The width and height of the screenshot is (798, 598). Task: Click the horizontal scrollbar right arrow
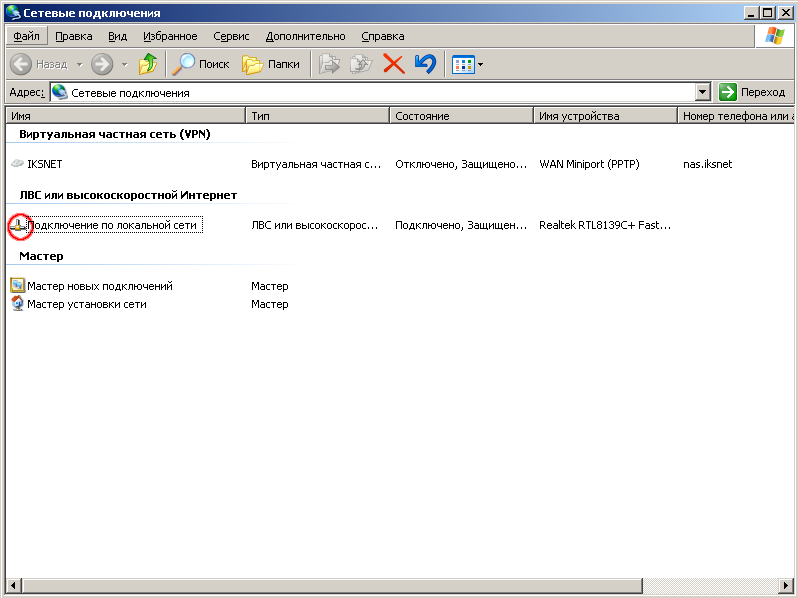(x=786, y=585)
